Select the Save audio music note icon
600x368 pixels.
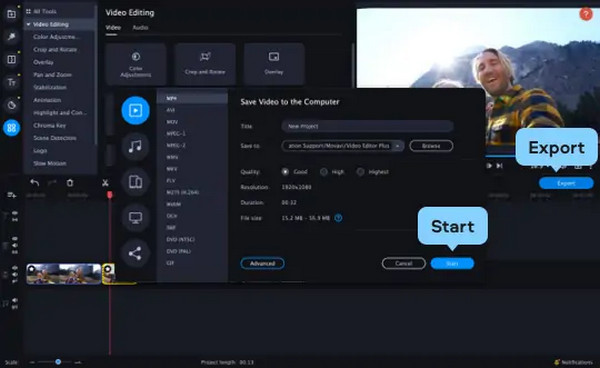pyautogui.click(x=135, y=146)
